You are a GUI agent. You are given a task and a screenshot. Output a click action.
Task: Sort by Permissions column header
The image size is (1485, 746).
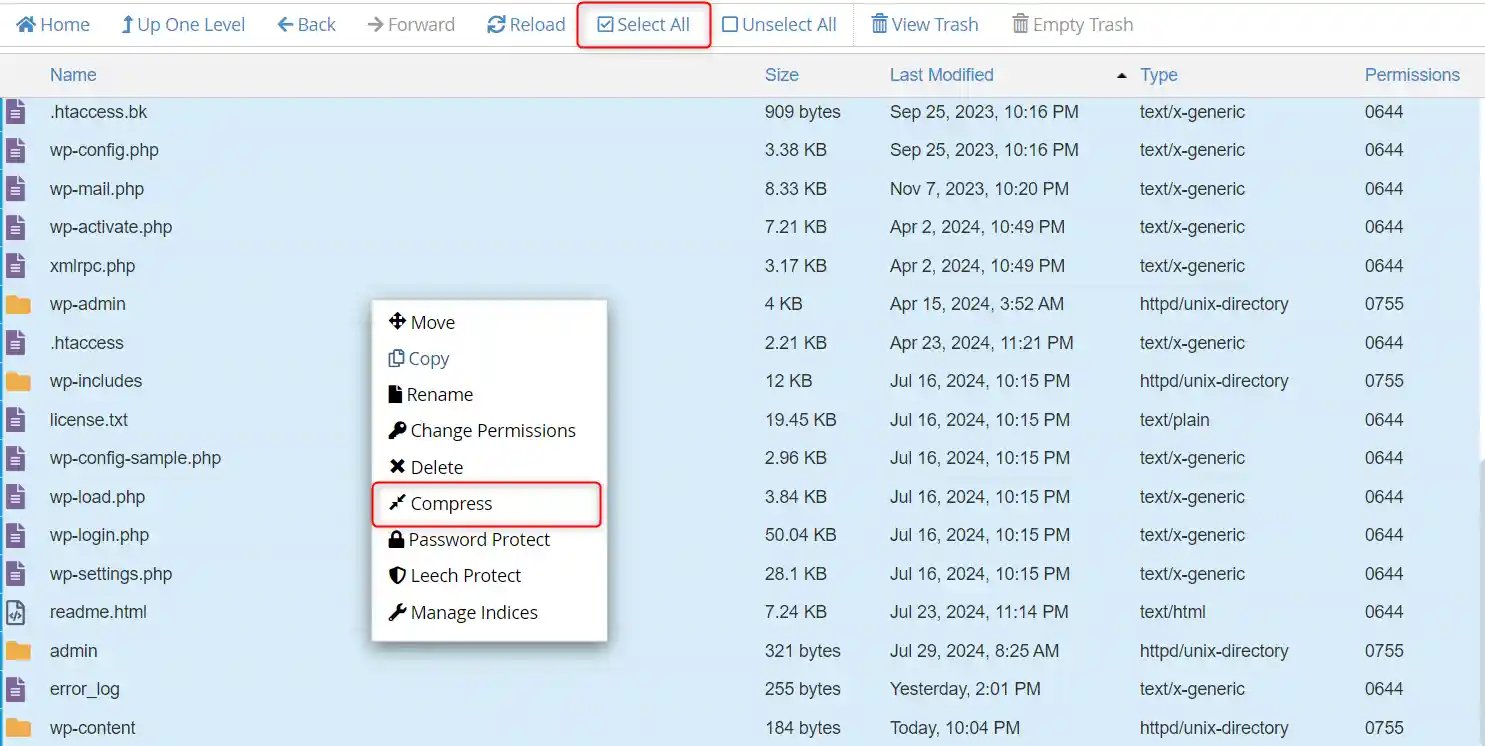pyautogui.click(x=1412, y=75)
